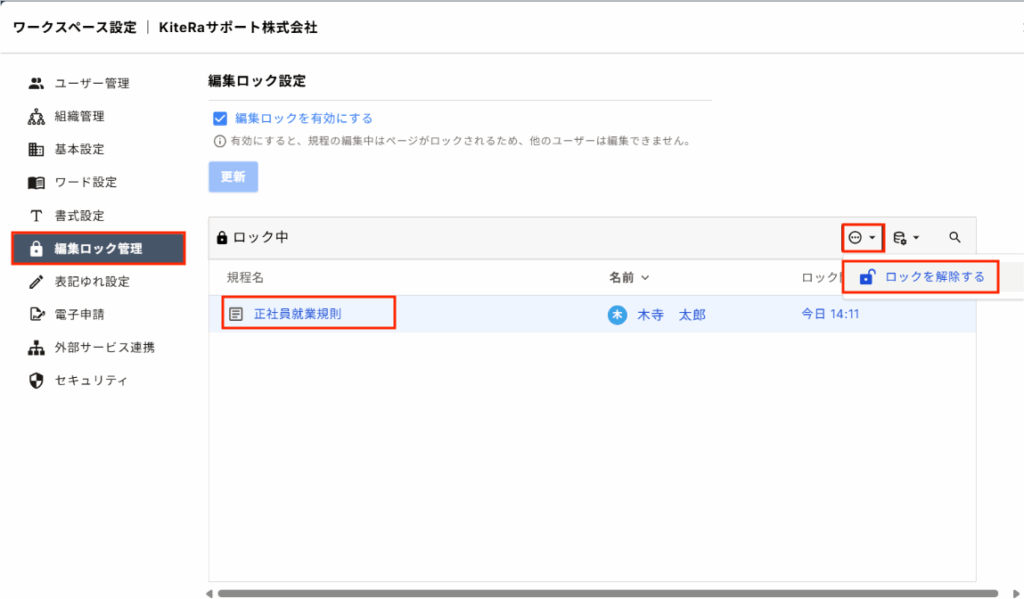1024x599 pixels.
Task: Sort by the 名前 column header
Action: coord(628,277)
